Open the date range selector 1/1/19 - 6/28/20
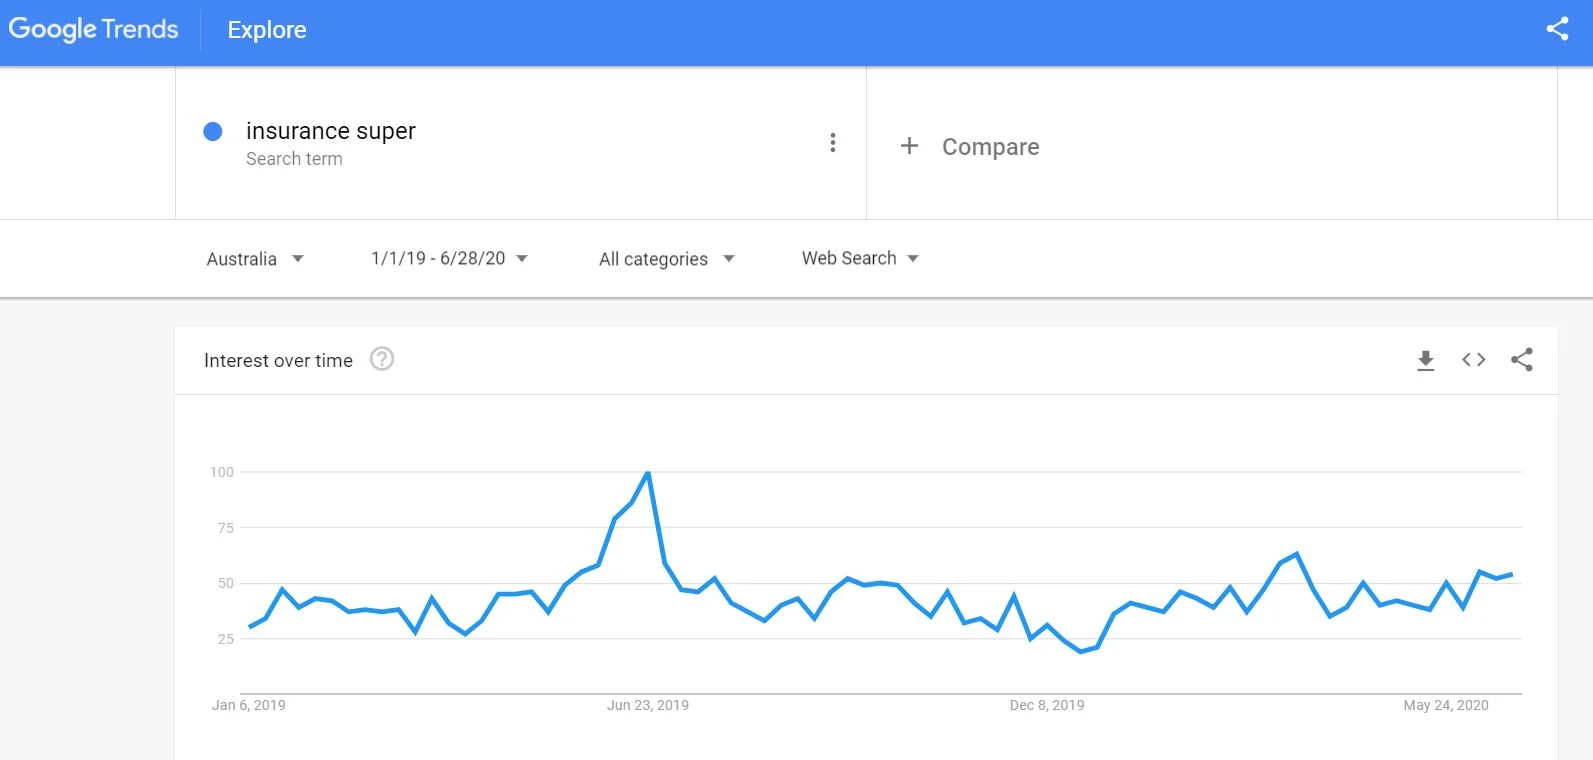 [447, 258]
